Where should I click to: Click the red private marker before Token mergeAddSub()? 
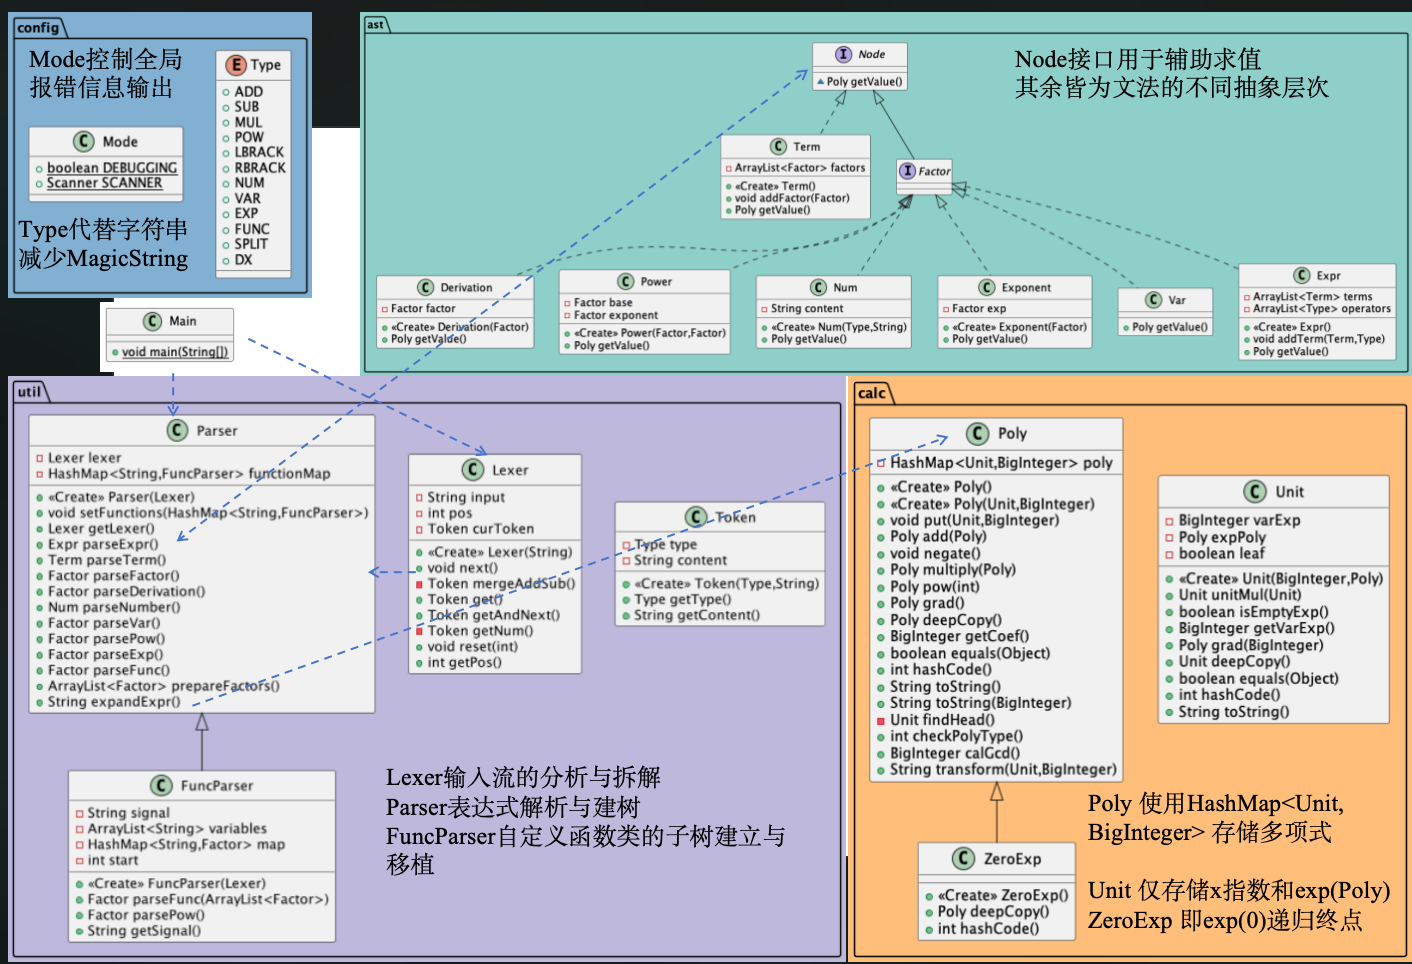pos(419,584)
